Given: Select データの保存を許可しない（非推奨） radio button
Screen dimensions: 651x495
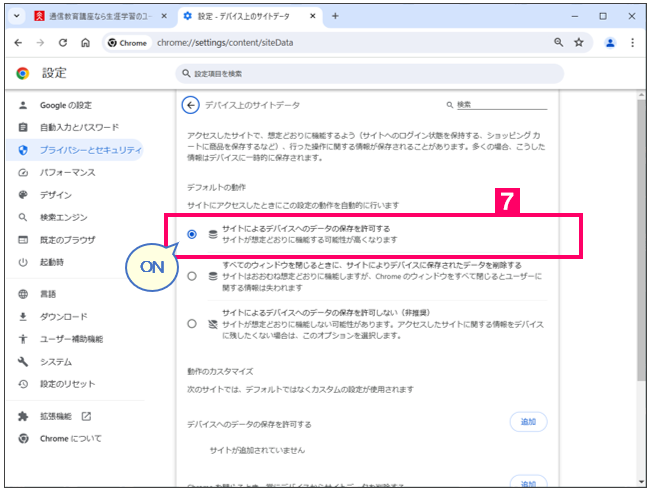Looking at the screenshot, I should [192, 324].
